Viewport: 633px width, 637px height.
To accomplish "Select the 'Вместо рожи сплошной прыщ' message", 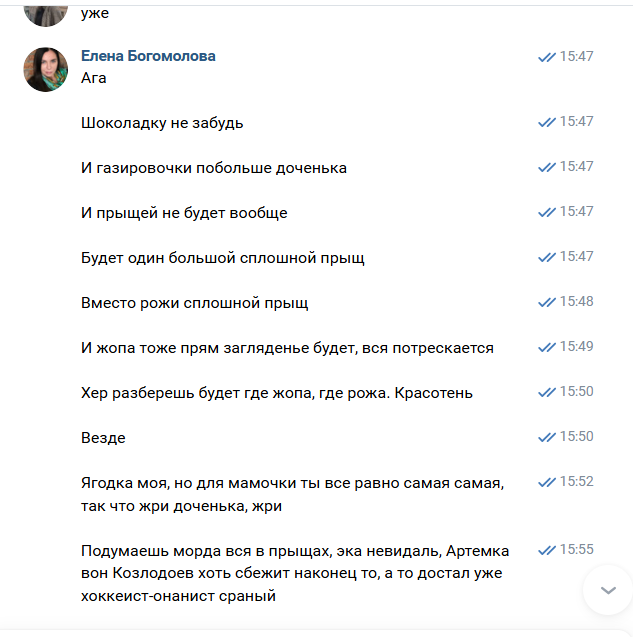I will [195, 303].
